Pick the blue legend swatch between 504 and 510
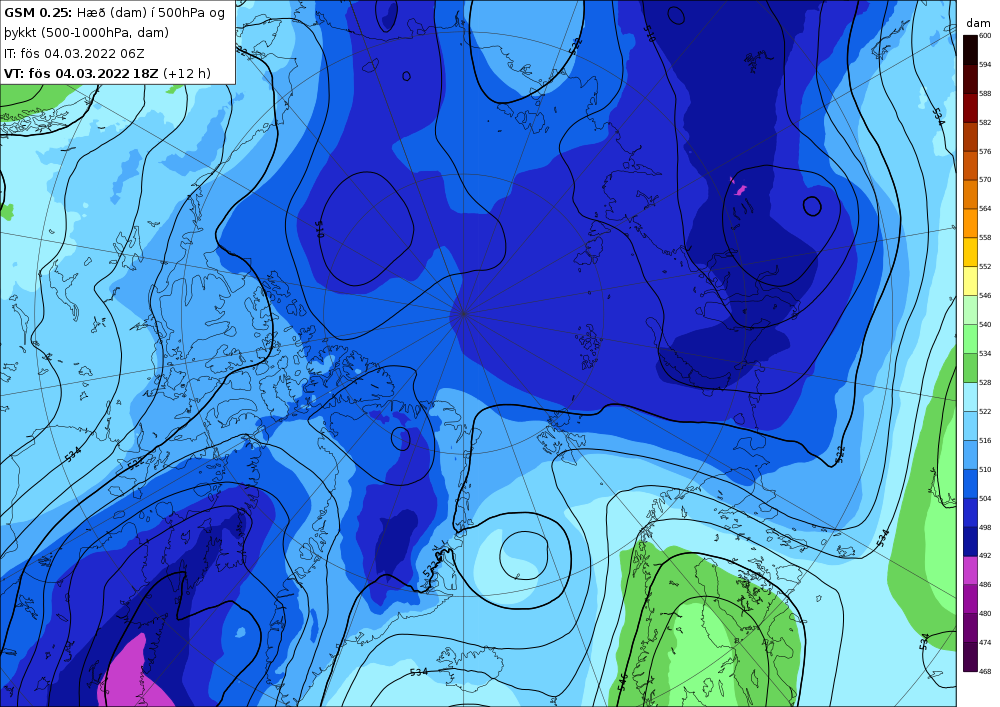Screen dimensions: 1000x707 click(x=970, y=484)
